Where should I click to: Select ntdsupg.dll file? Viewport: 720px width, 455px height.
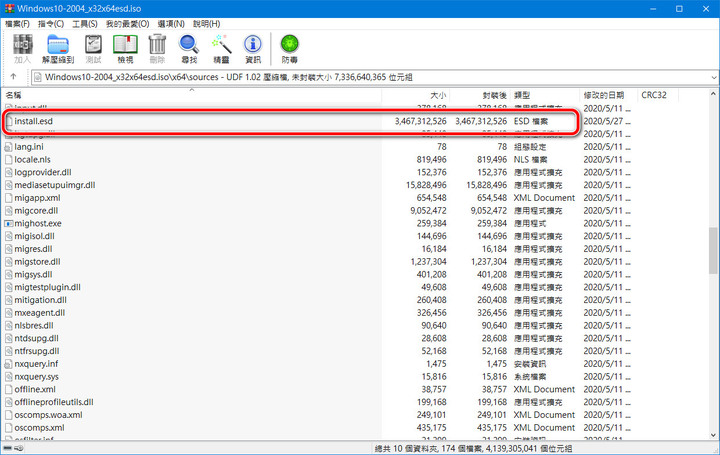tap(36, 338)
